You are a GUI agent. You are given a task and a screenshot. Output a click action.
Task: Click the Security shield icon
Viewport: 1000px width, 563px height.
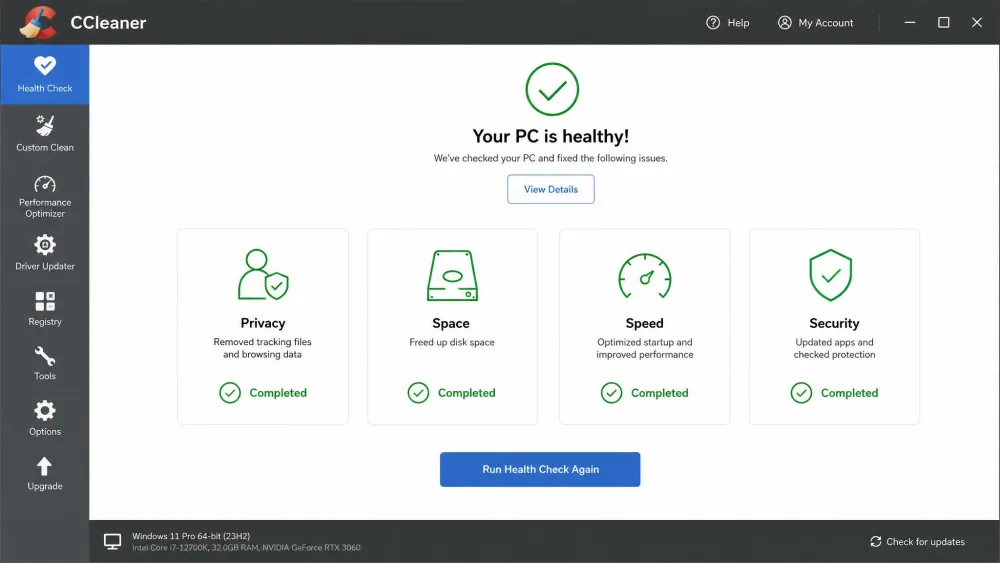[x=830, y=275]
